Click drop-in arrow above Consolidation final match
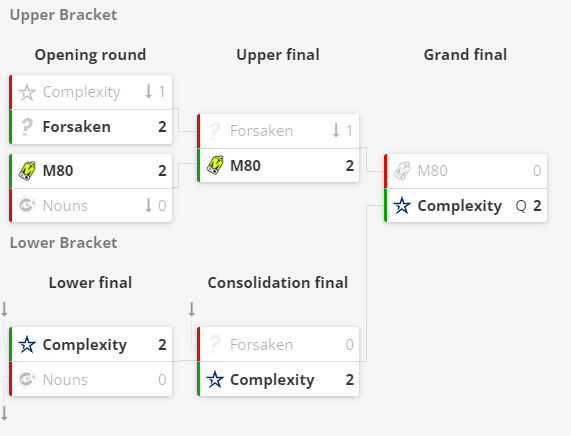 [x=192, y=309]
